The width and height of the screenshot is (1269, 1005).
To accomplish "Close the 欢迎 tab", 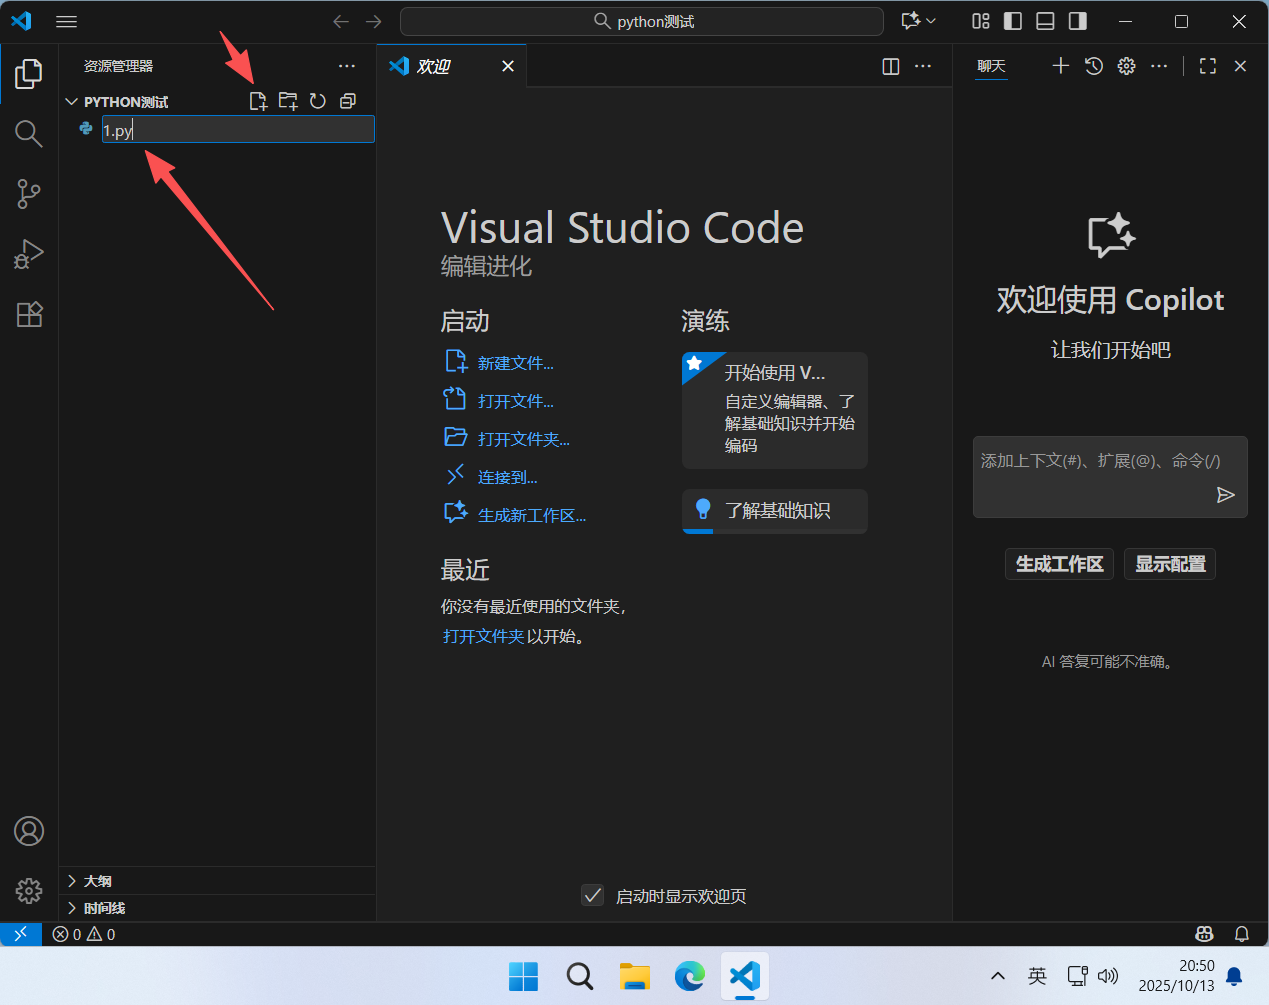I will 508,66.
